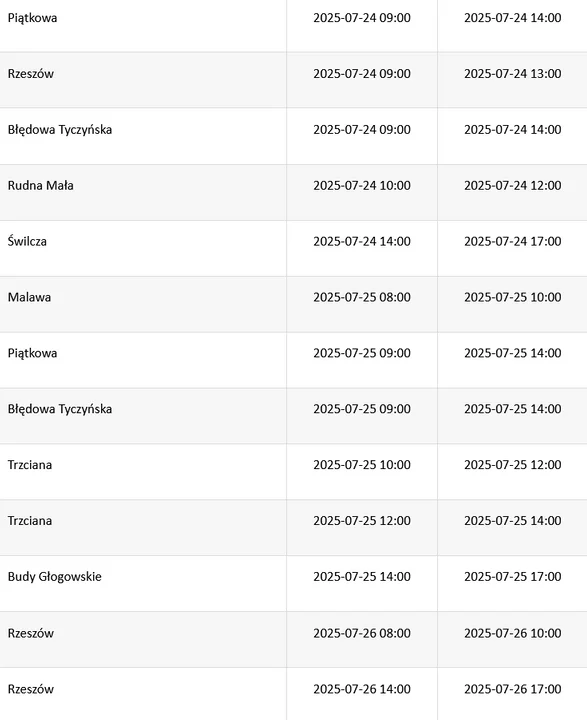
Task: Select start time 2025-07-25 08:00
Action: (362, 297)
